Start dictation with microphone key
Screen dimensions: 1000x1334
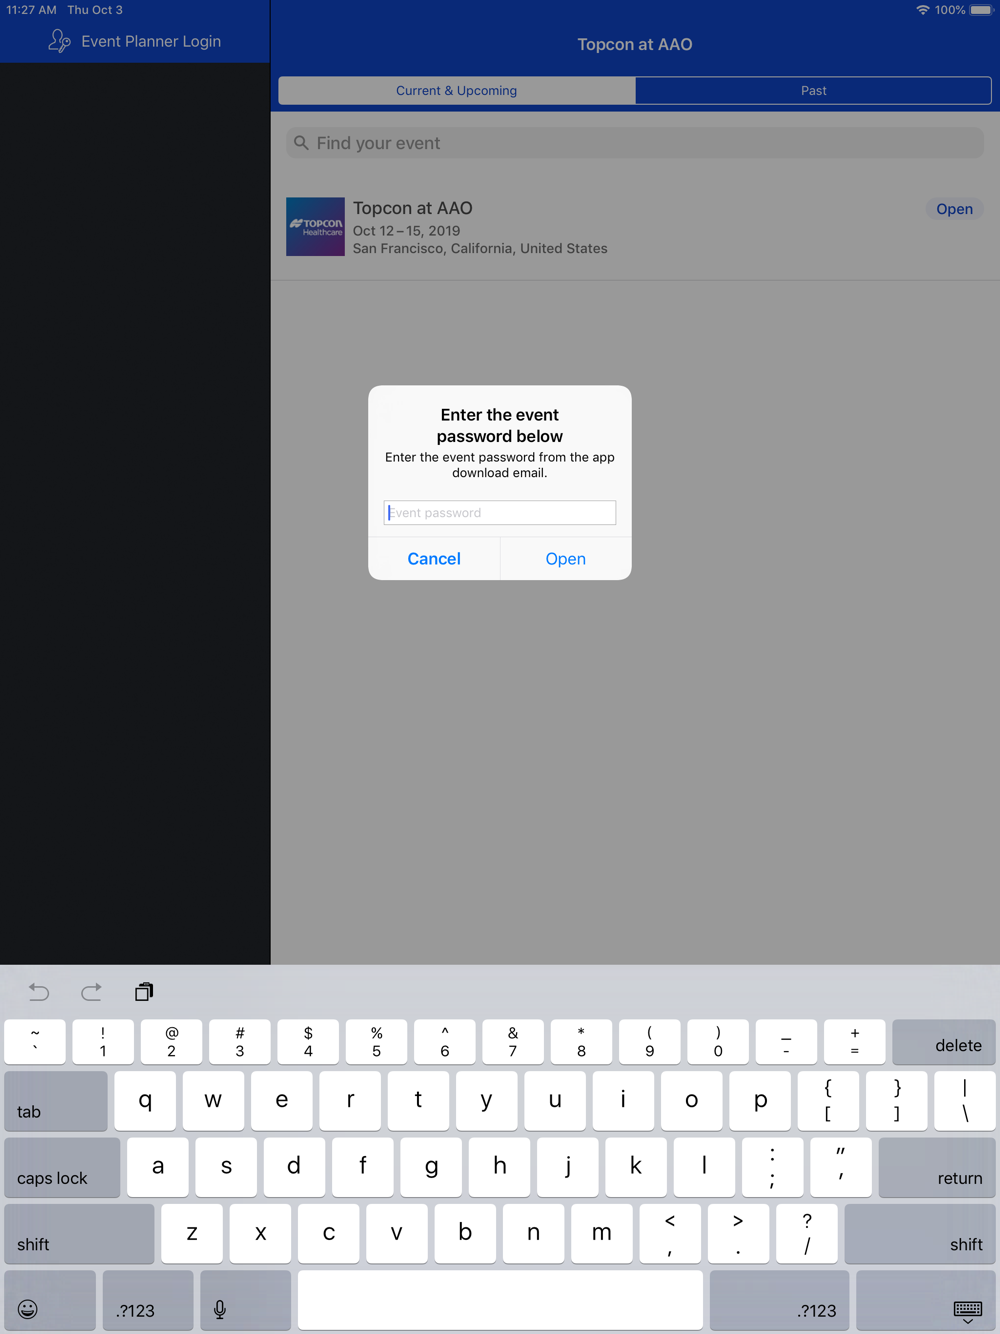coord(245,1301)
